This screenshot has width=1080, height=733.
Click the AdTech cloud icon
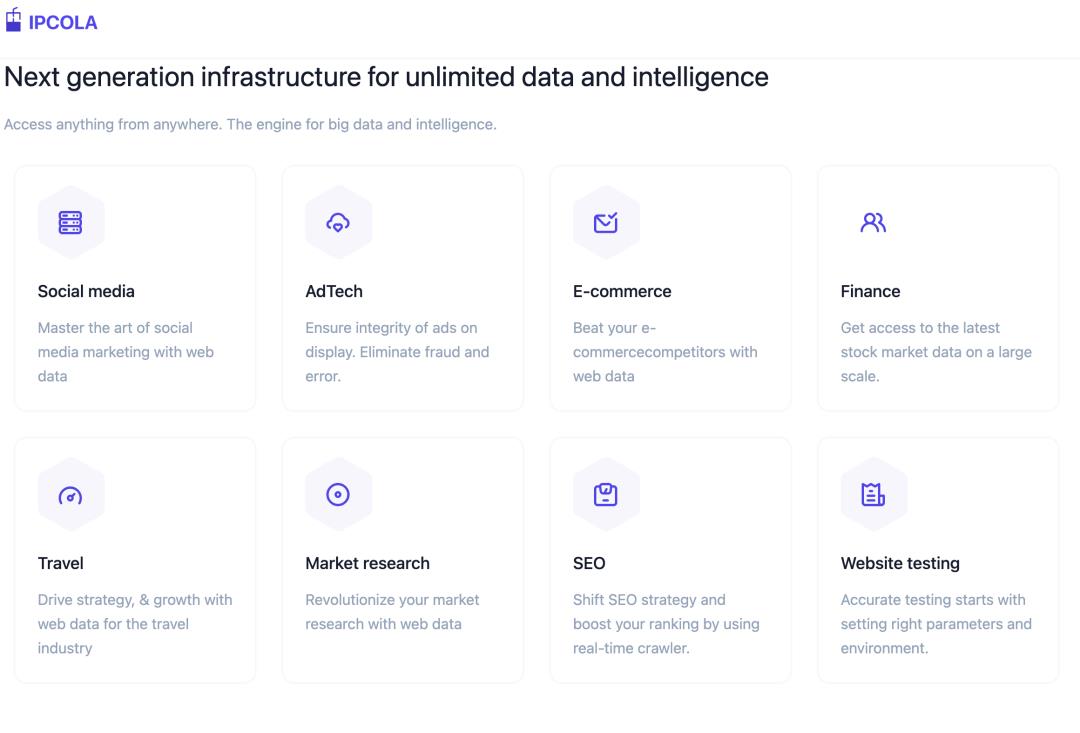(338, 223)
